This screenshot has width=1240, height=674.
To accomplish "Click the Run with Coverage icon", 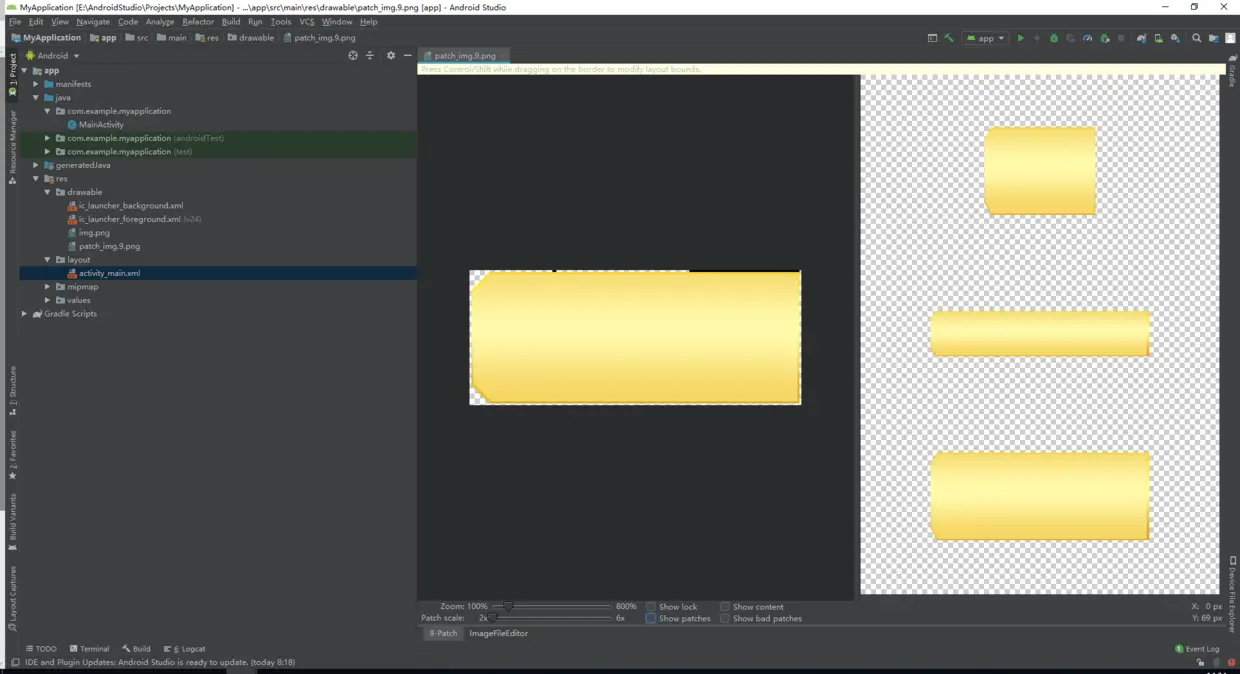I will [1070, 38].
